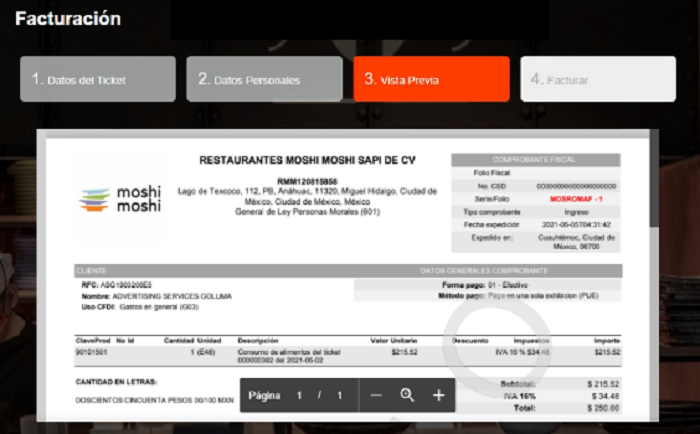Click ClaveProd value 90101501
The width and height of the screenshot is (700, 434).
coord(91,352)
